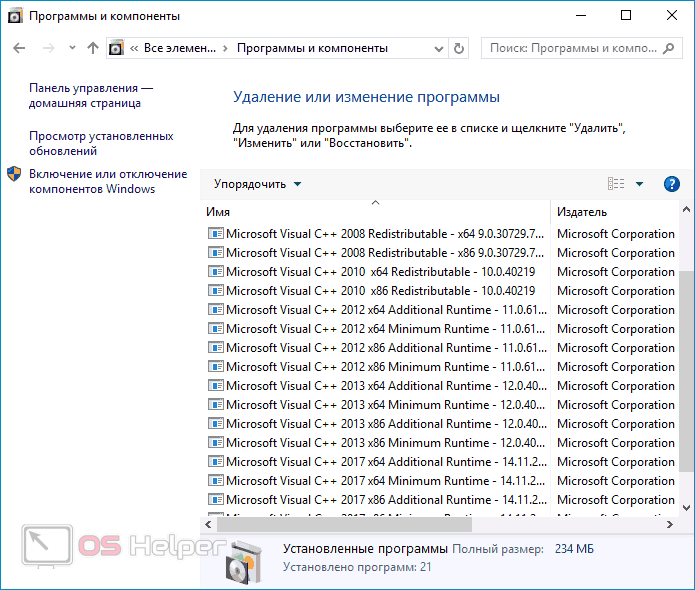Refresh the Programs and Components list

coord(459,48)
